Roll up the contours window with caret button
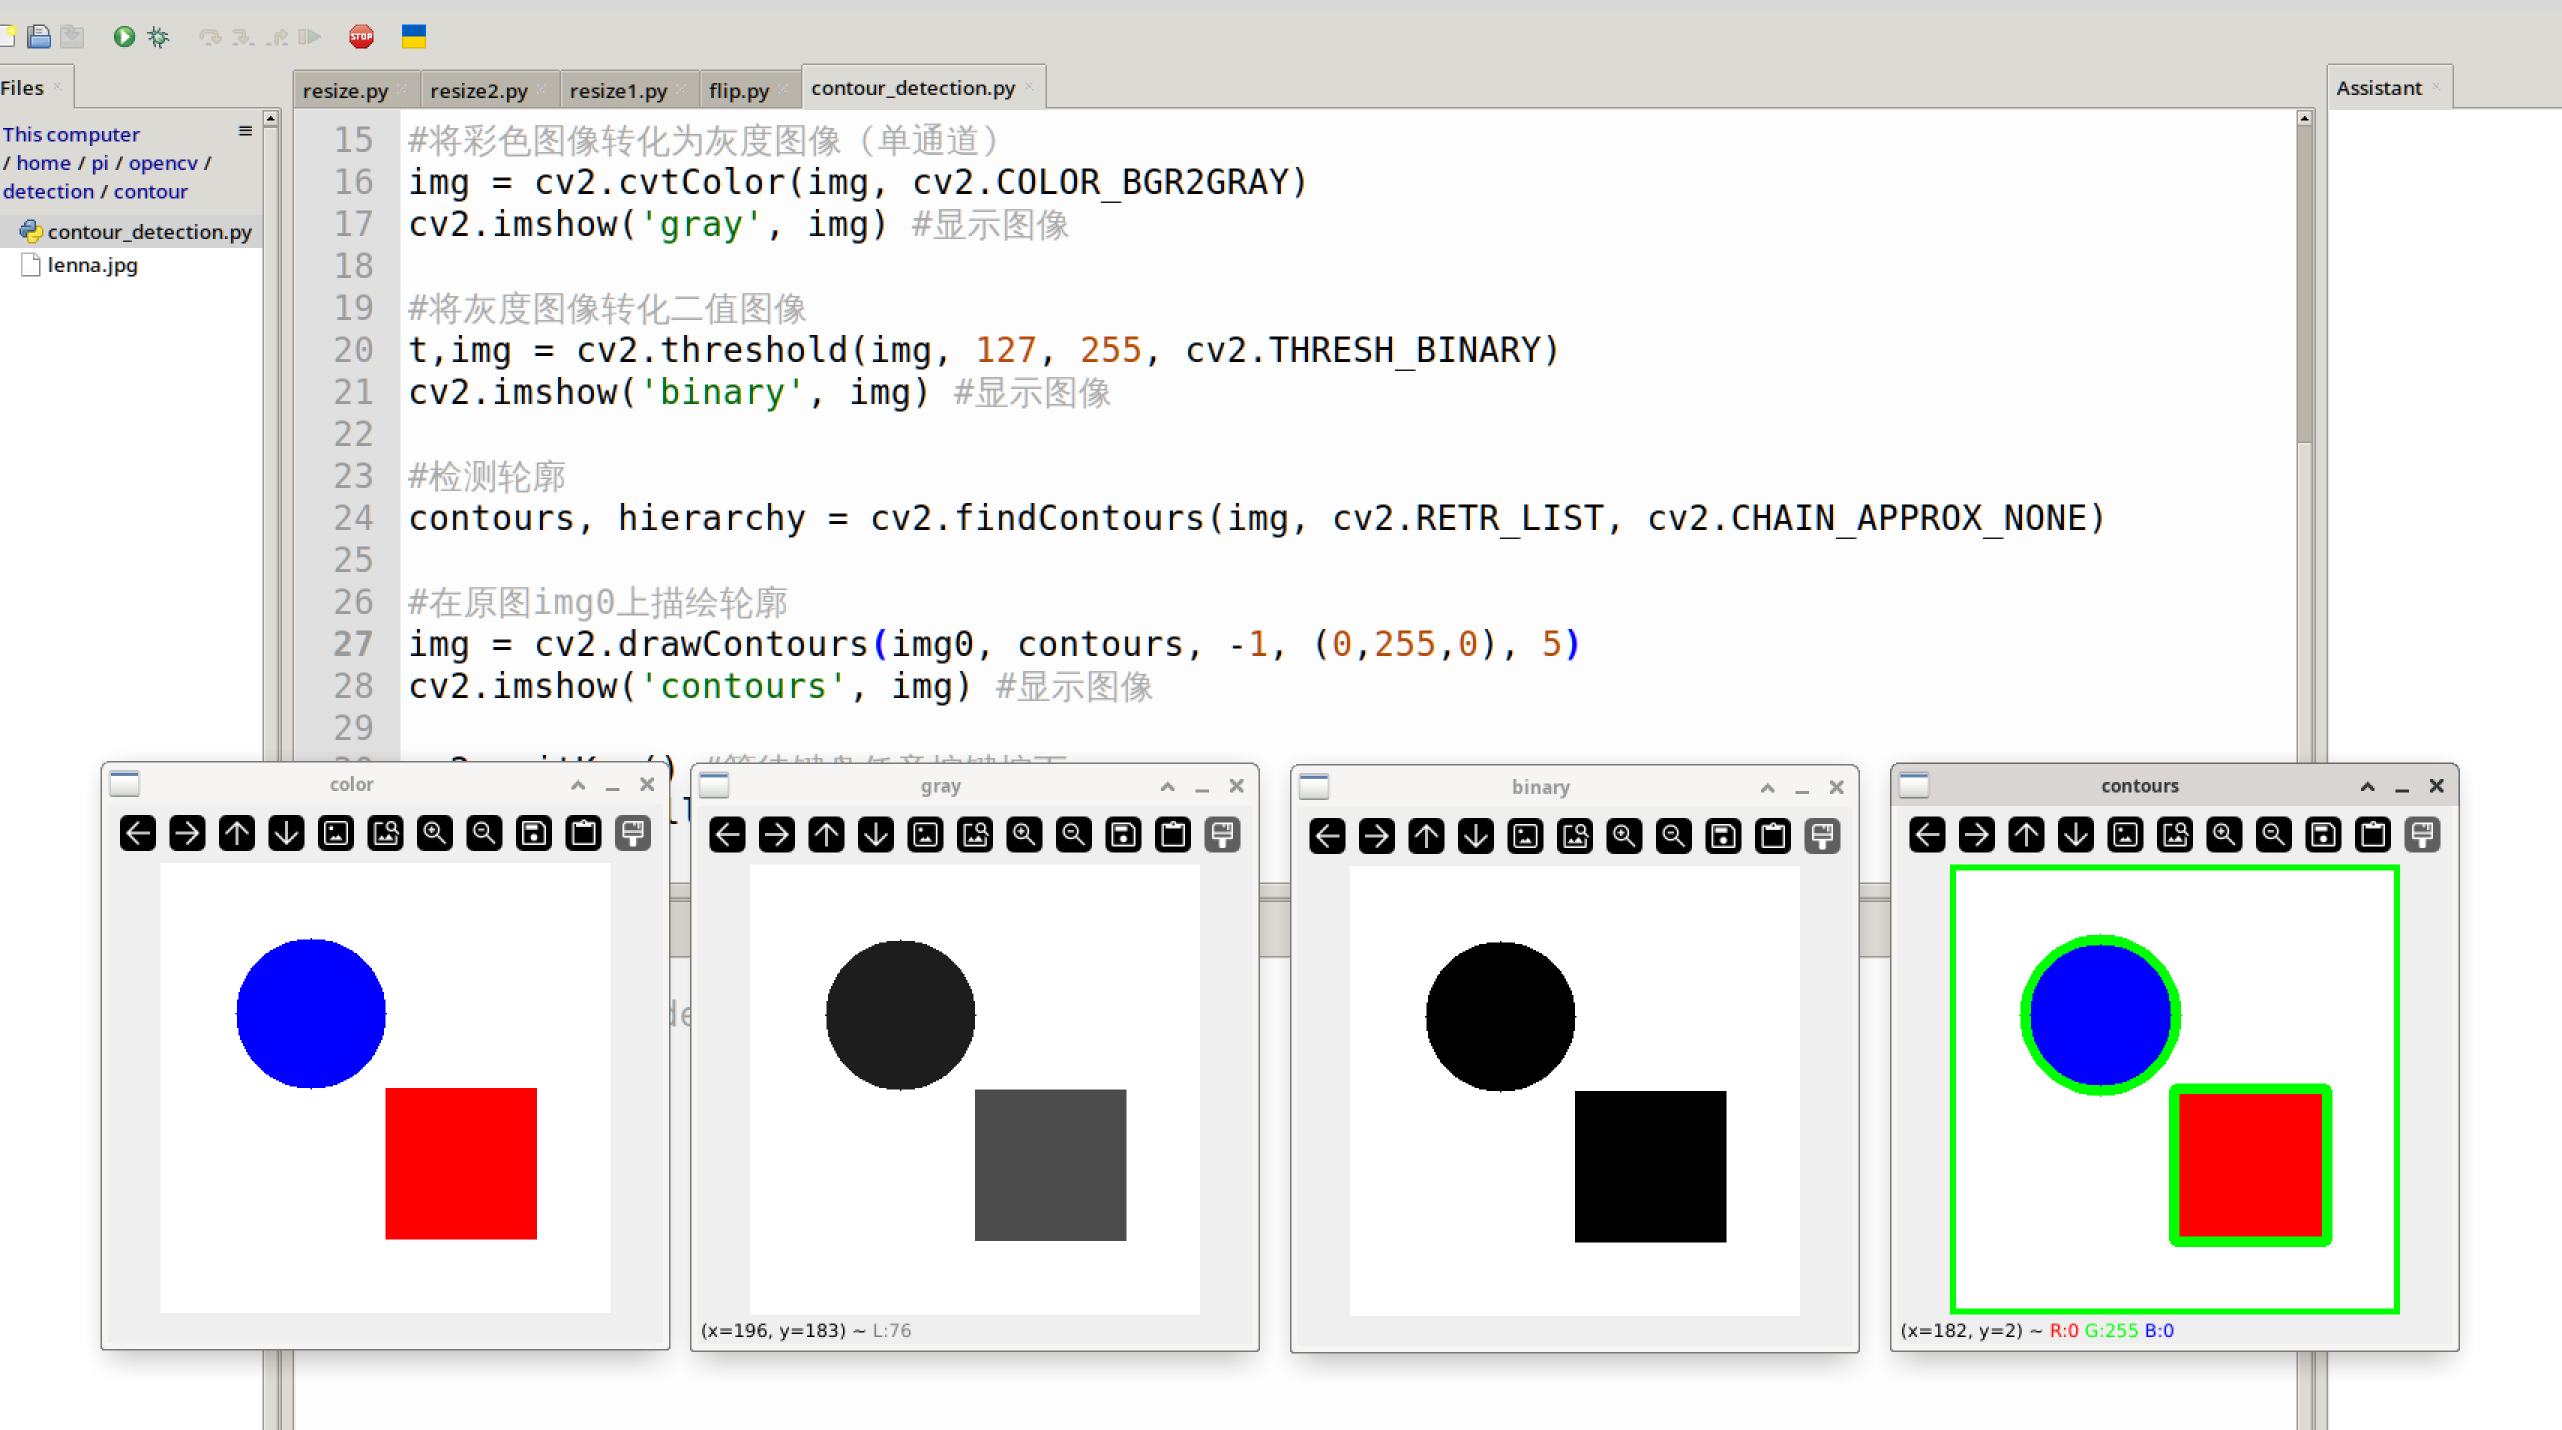 [x=2368, y=786]
